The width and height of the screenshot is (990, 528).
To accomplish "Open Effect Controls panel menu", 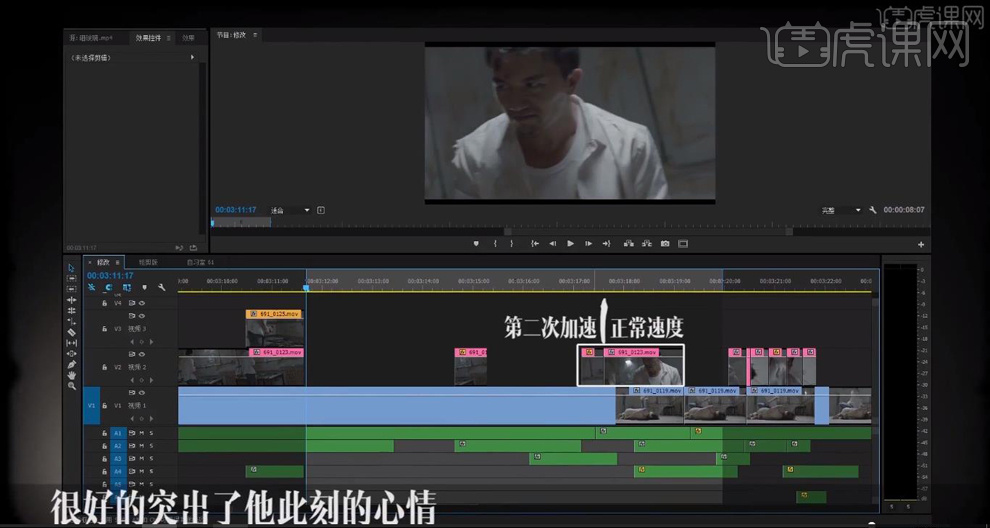I will pos(169,38).
